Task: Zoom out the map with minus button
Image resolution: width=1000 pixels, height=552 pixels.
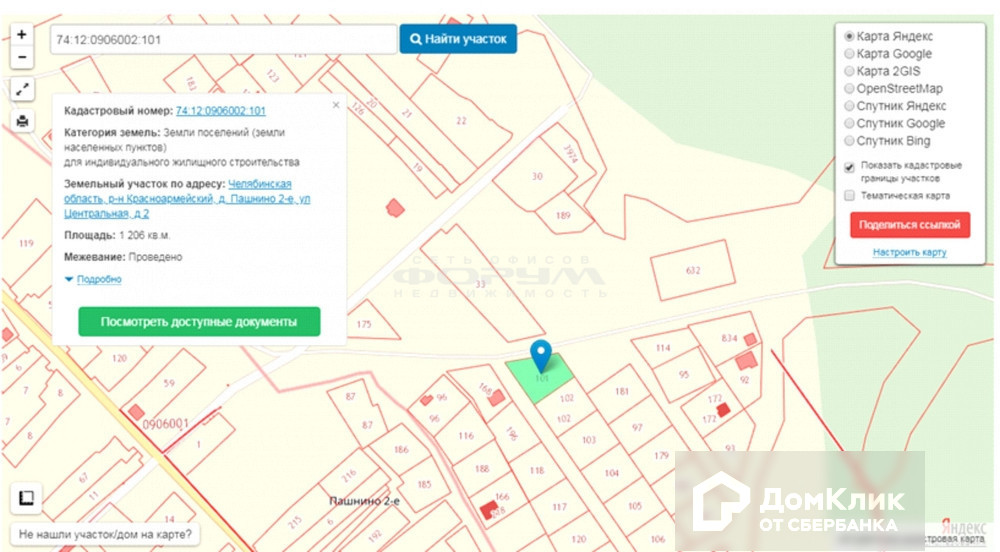Action: 22,57
